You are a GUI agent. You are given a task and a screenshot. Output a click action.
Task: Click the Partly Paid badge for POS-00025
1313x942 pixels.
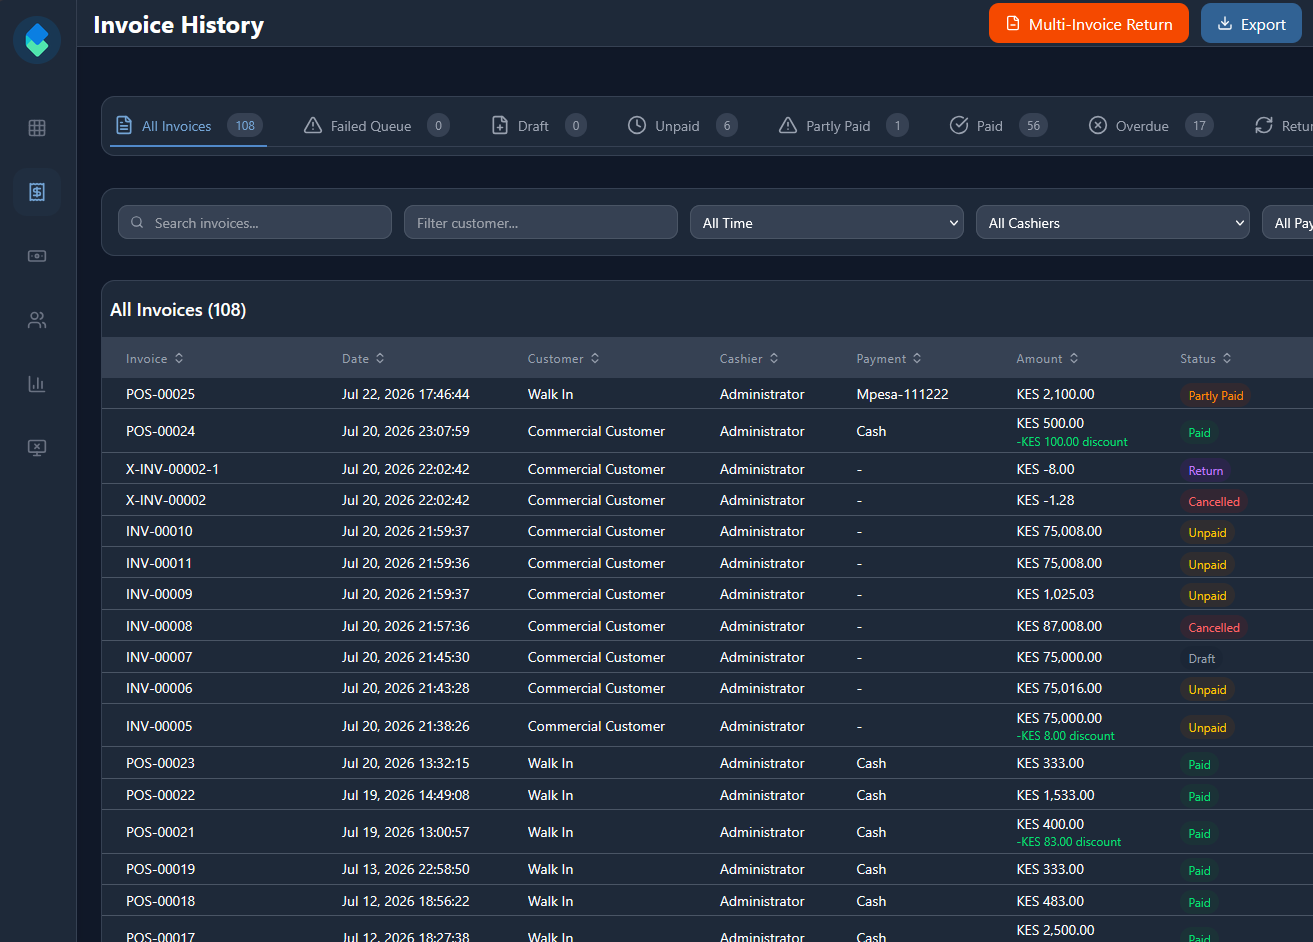[x=1216, y=395]
